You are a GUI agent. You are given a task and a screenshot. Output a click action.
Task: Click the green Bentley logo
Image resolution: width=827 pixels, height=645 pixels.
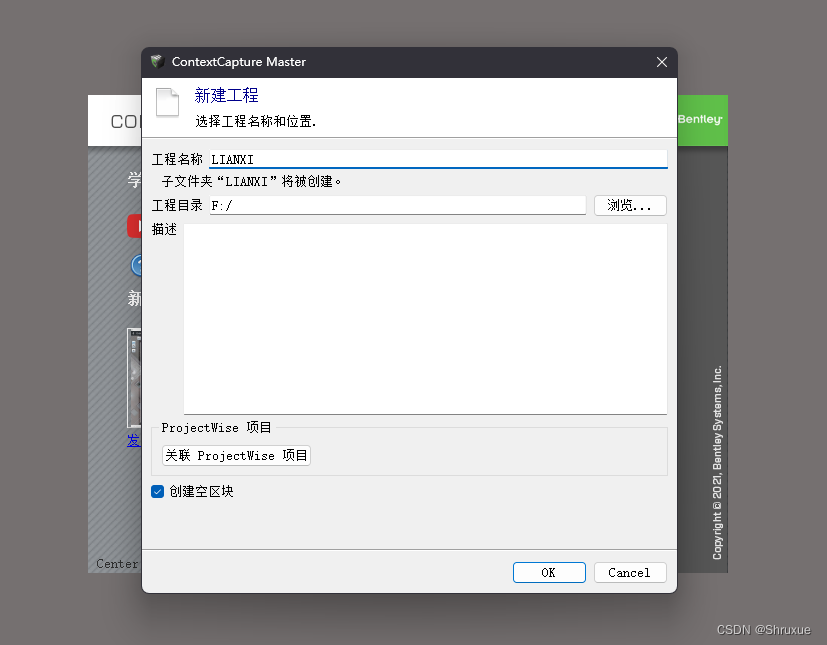pyautogui.click(x=701, y=120)
